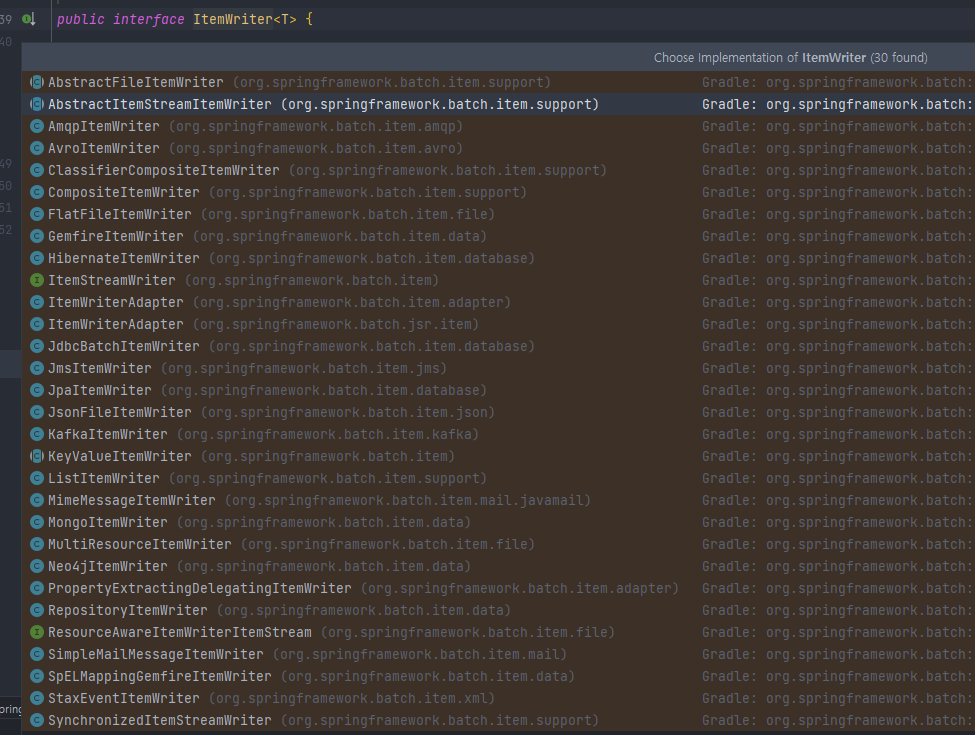Viewport: 975px width, 735px height.
Task: Click the class icon next to JpaItemWriter
Action: tap(37, 391)
